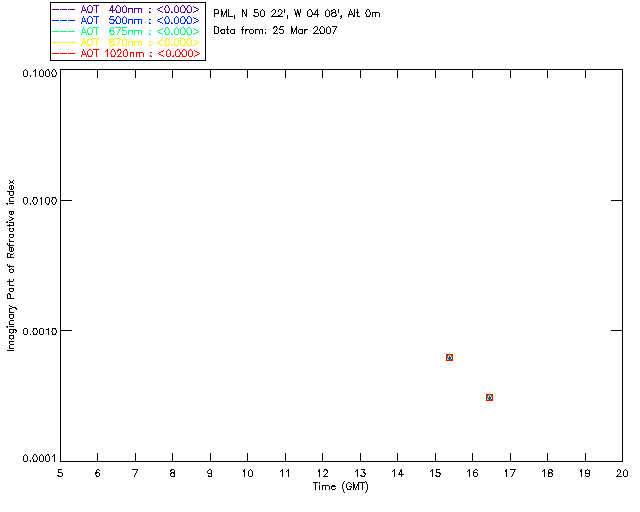Click the data point near 15.4 GMT
This screenshot has height=512, width=640.
coord(449,357)
